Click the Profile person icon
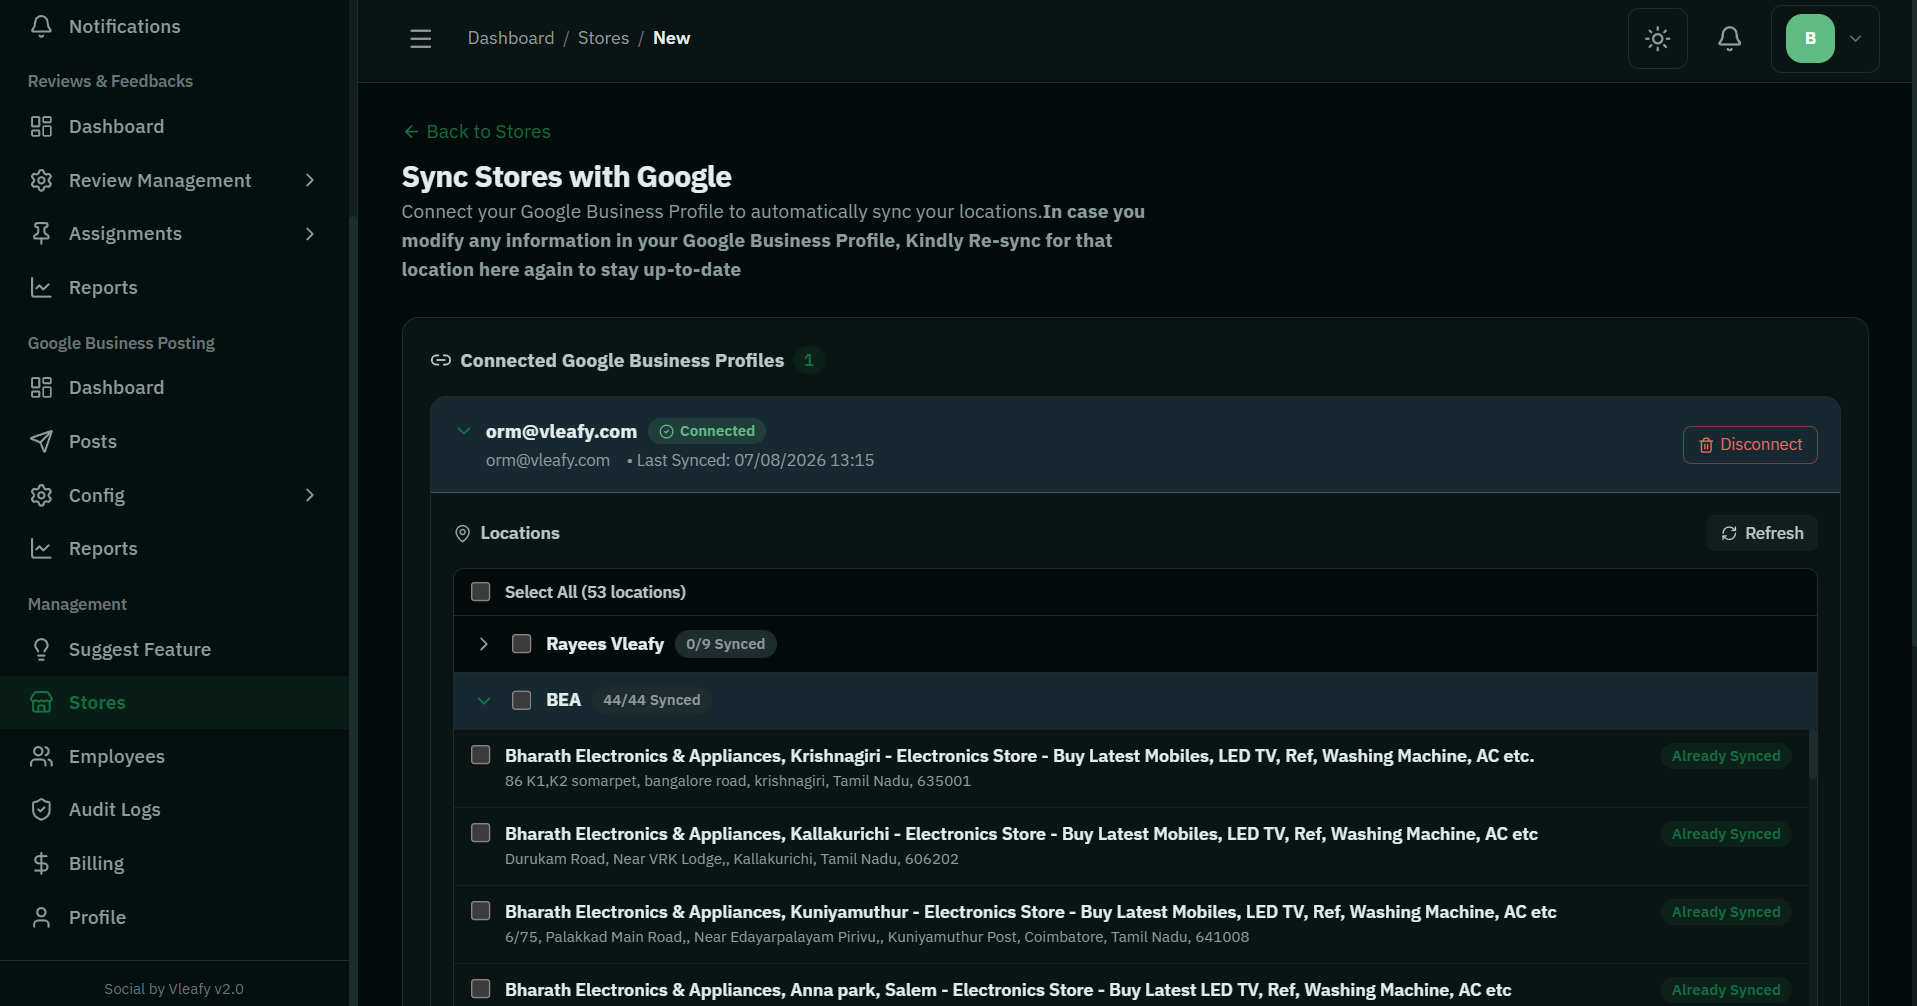The width and height of the screenshot is (1917, 1006). 41,917
